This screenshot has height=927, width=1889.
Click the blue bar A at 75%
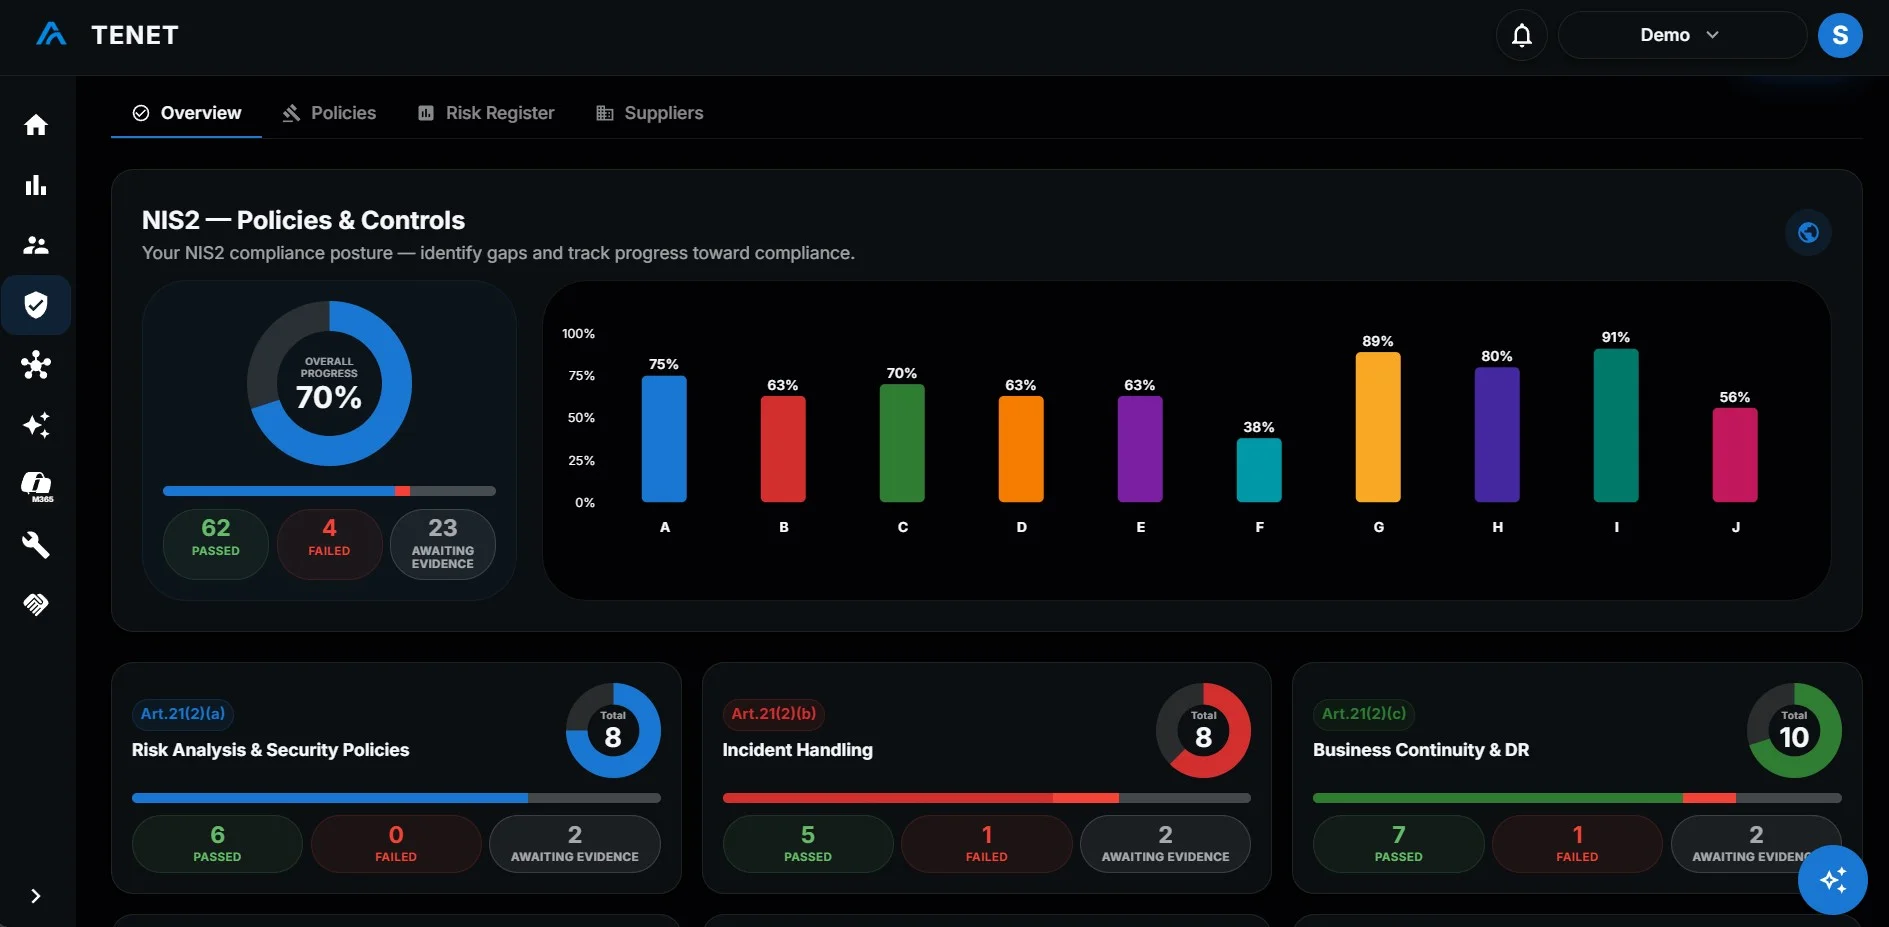coord(664,439)
